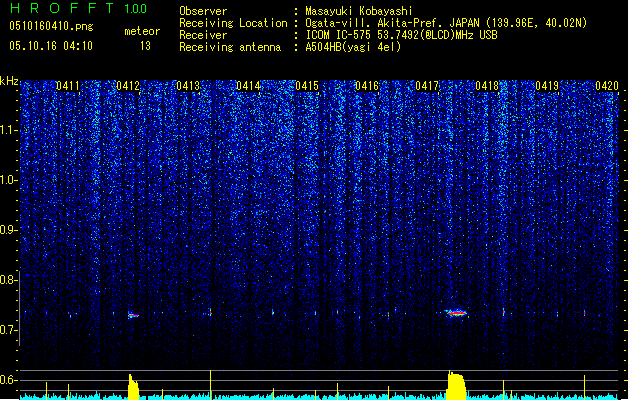Click the large yellow intensity peak near 0417
The width and height of the screenshot is (629, 400).
[457, 385]
